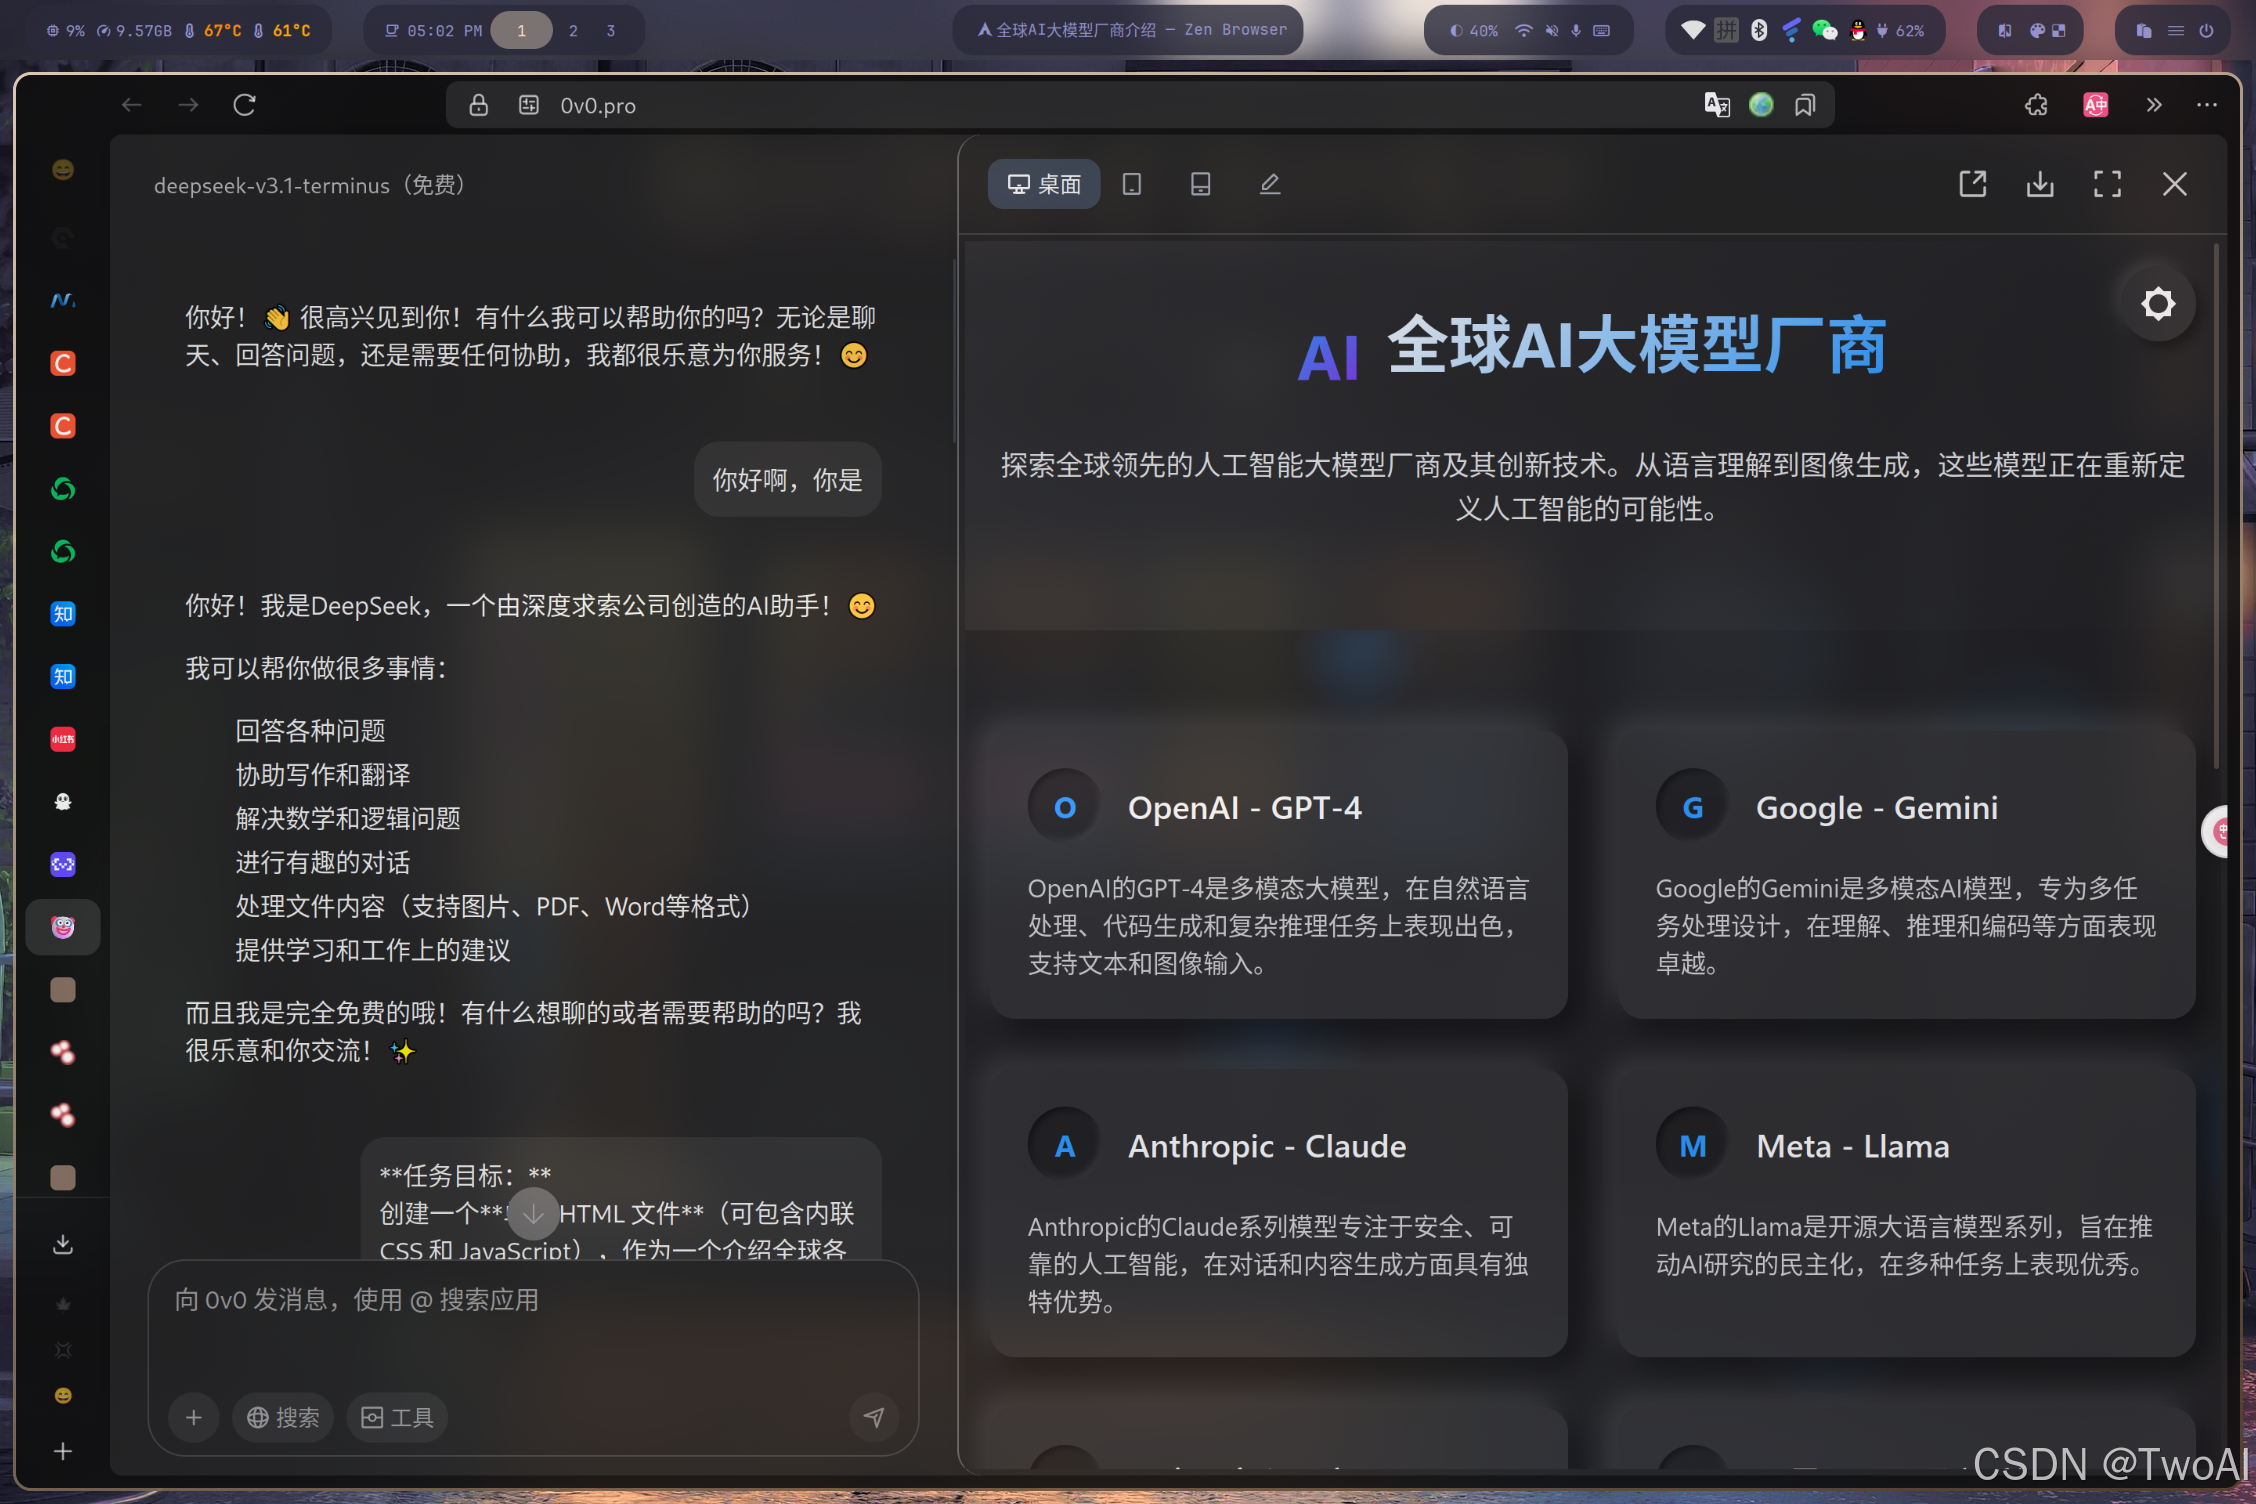This screenshot has width=2256, height=1504.
Task: Open the page translate icon in address bar
Action: pos(1717,105)
